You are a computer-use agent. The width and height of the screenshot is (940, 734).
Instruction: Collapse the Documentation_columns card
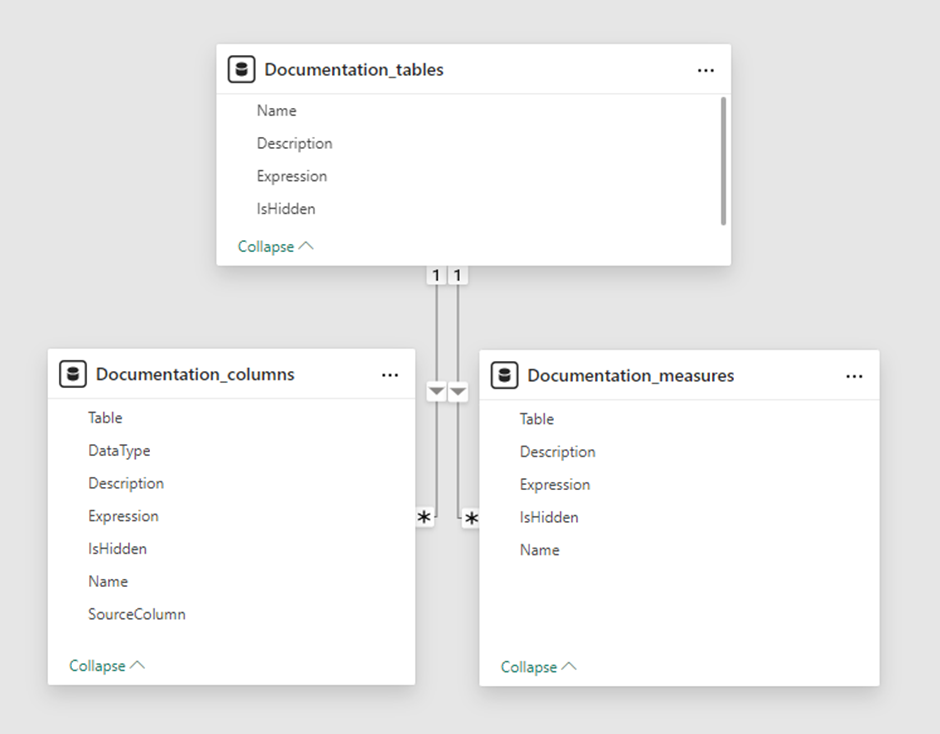pyautogui.click(x=107, y=665)
